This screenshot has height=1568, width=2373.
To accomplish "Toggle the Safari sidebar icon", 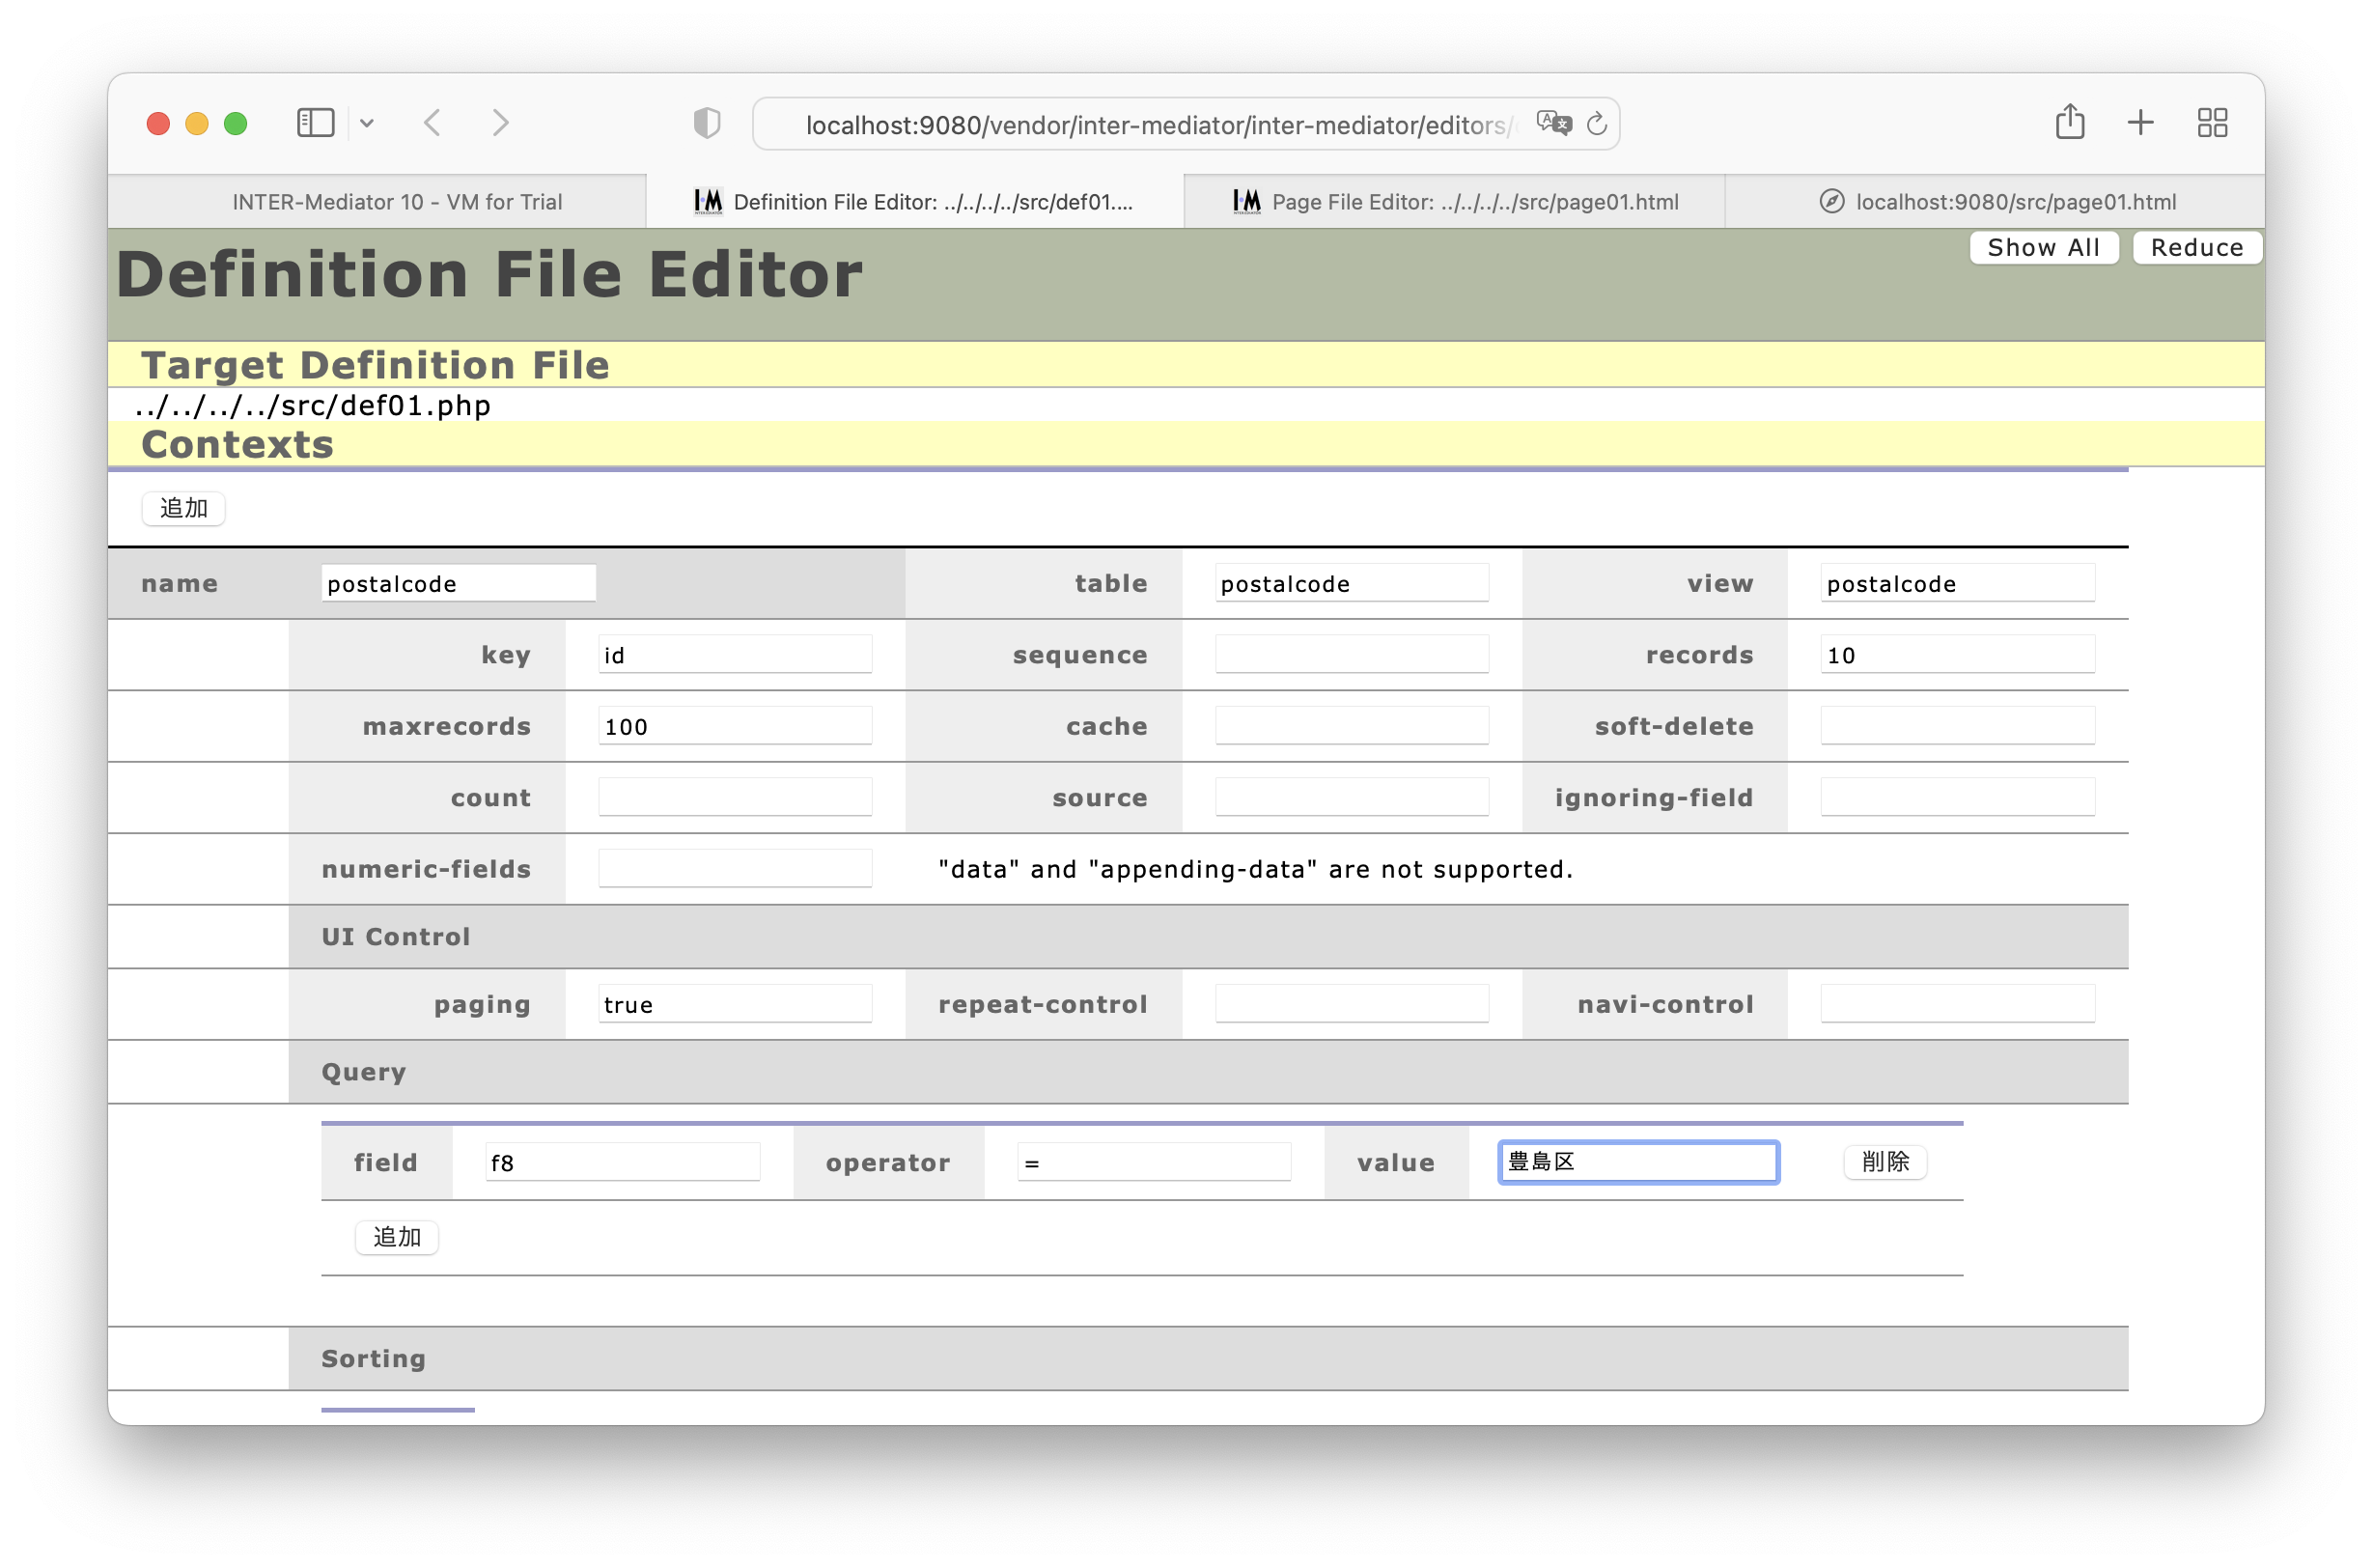I will coord(315,123).
